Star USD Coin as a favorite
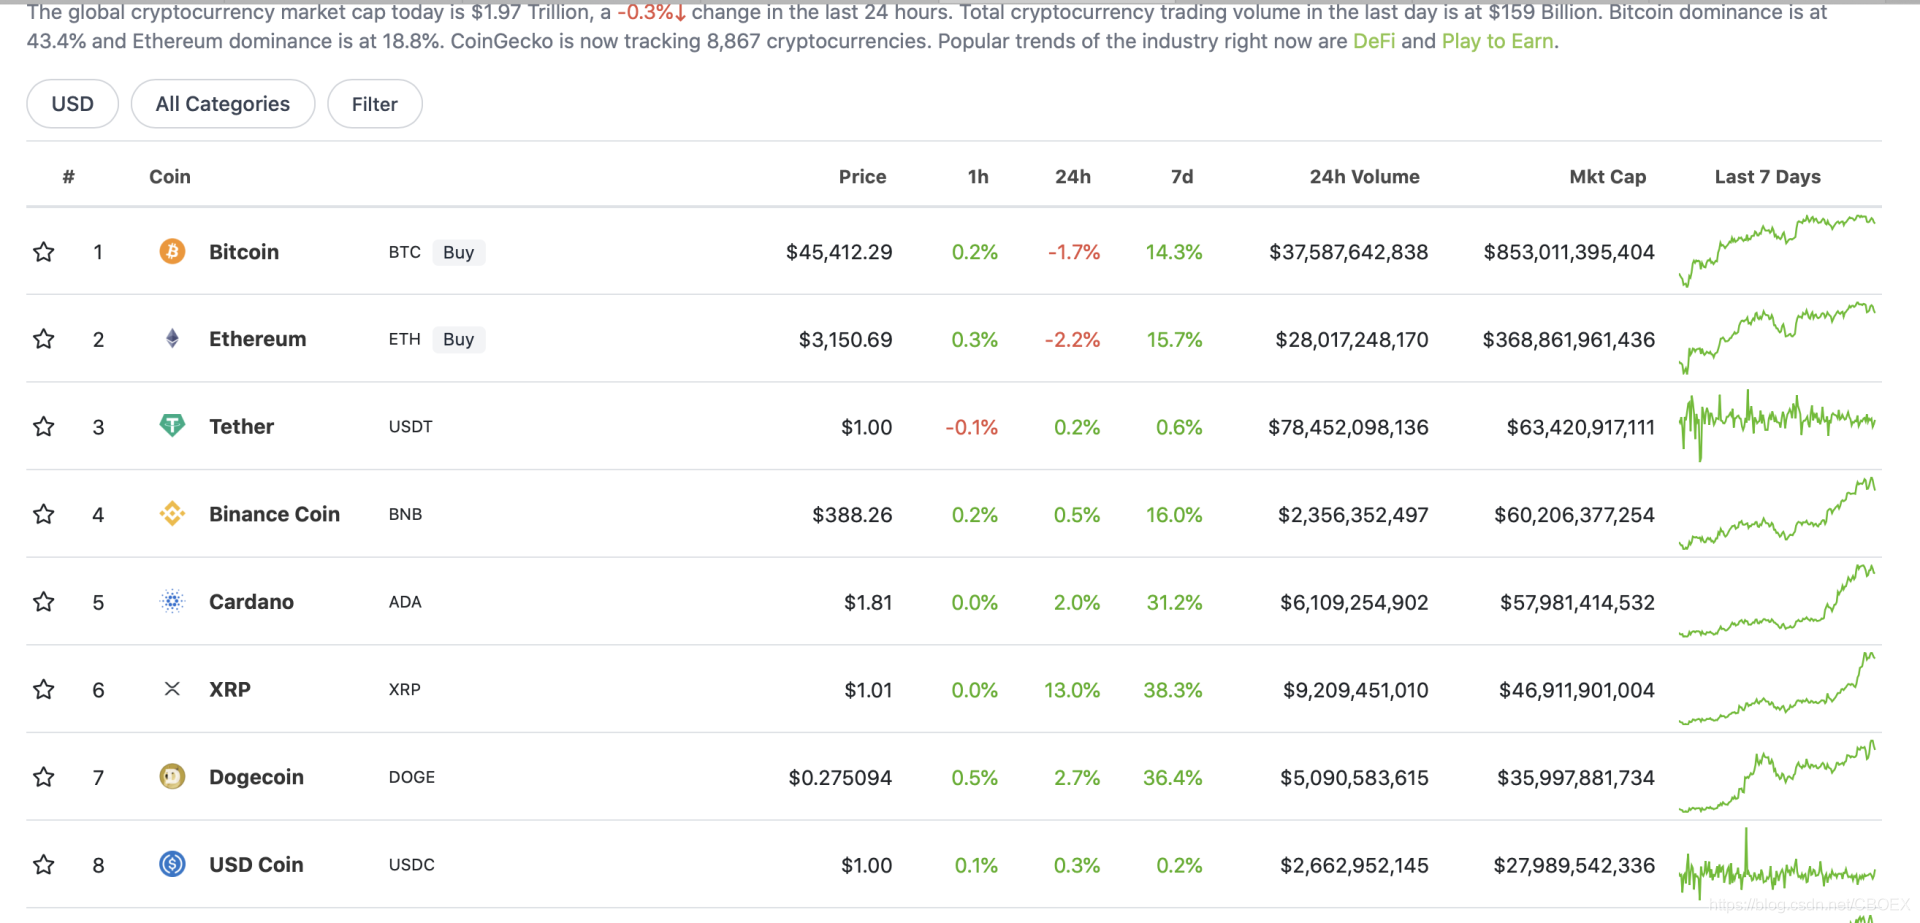 44,864
